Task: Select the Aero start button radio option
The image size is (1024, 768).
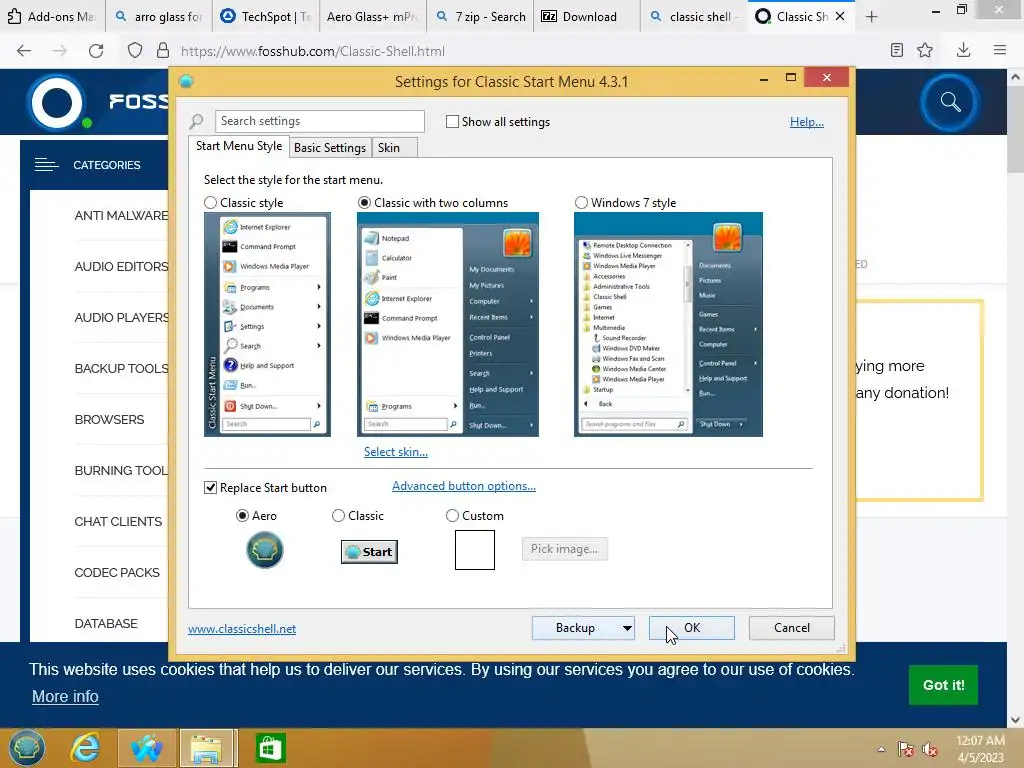Action: click(242, 516)
